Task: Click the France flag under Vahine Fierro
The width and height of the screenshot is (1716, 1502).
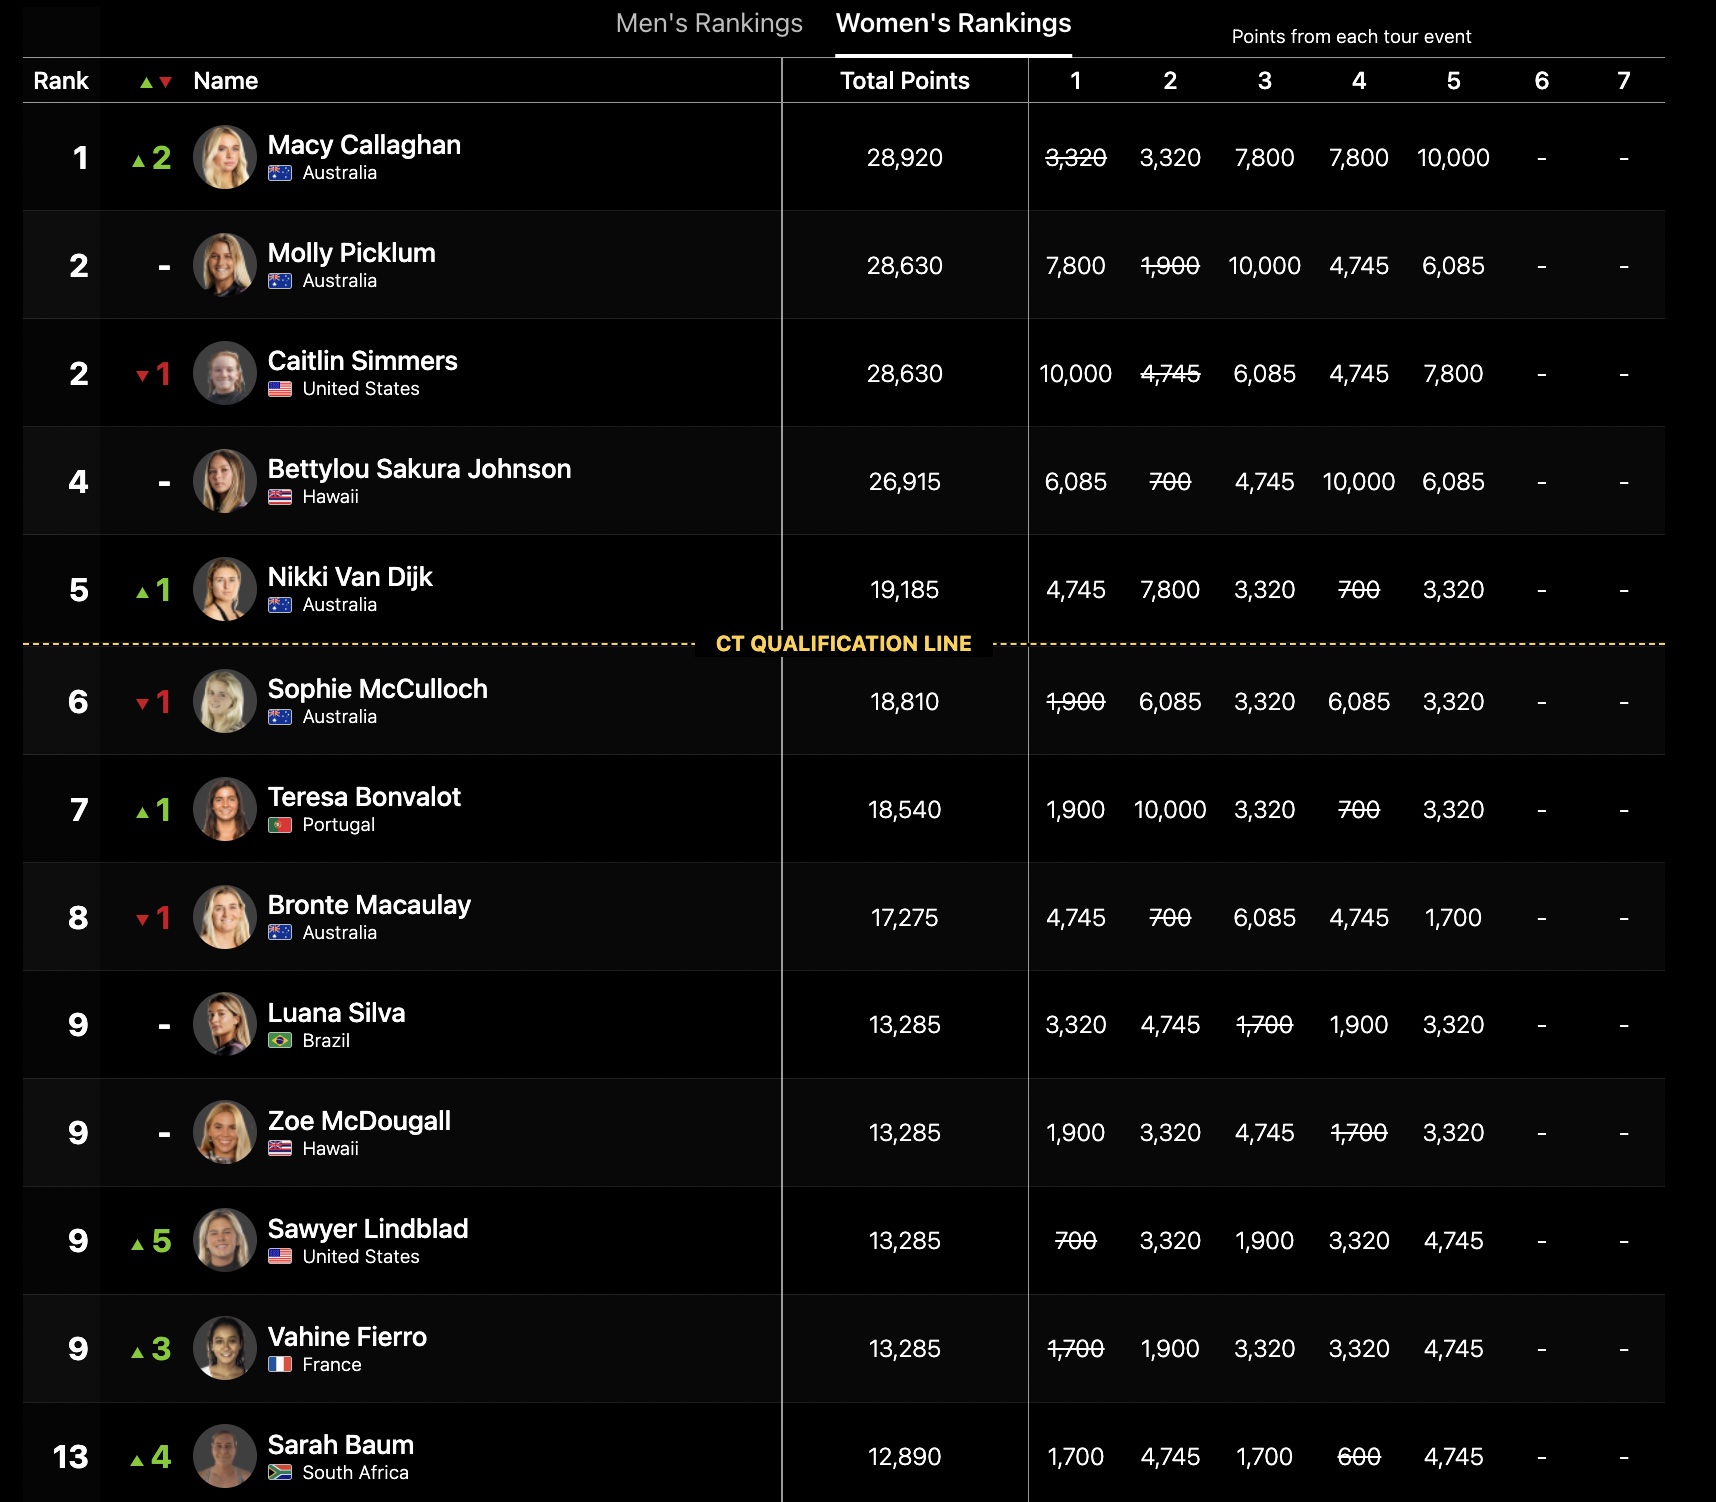Action: click(x=280, y=1365)
